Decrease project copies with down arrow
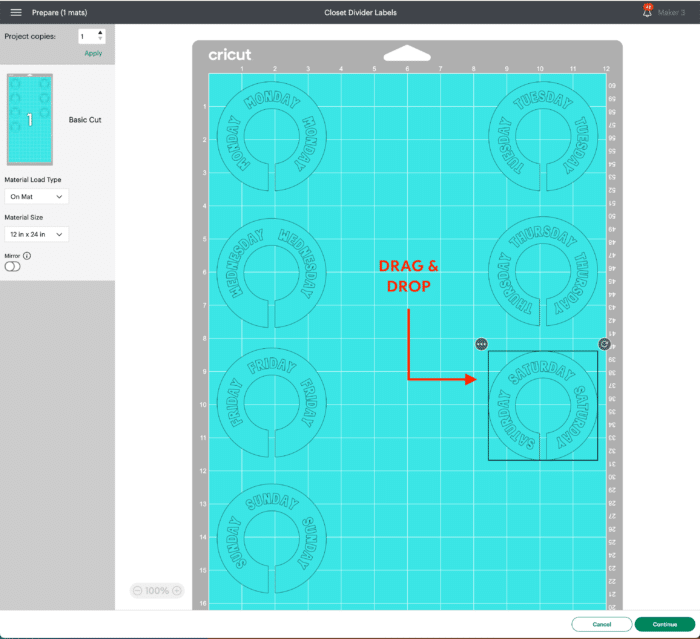 tap(100, 39)
